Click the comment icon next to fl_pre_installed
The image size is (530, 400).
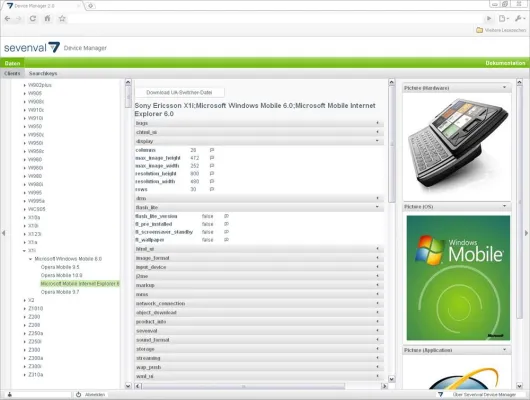226,224
